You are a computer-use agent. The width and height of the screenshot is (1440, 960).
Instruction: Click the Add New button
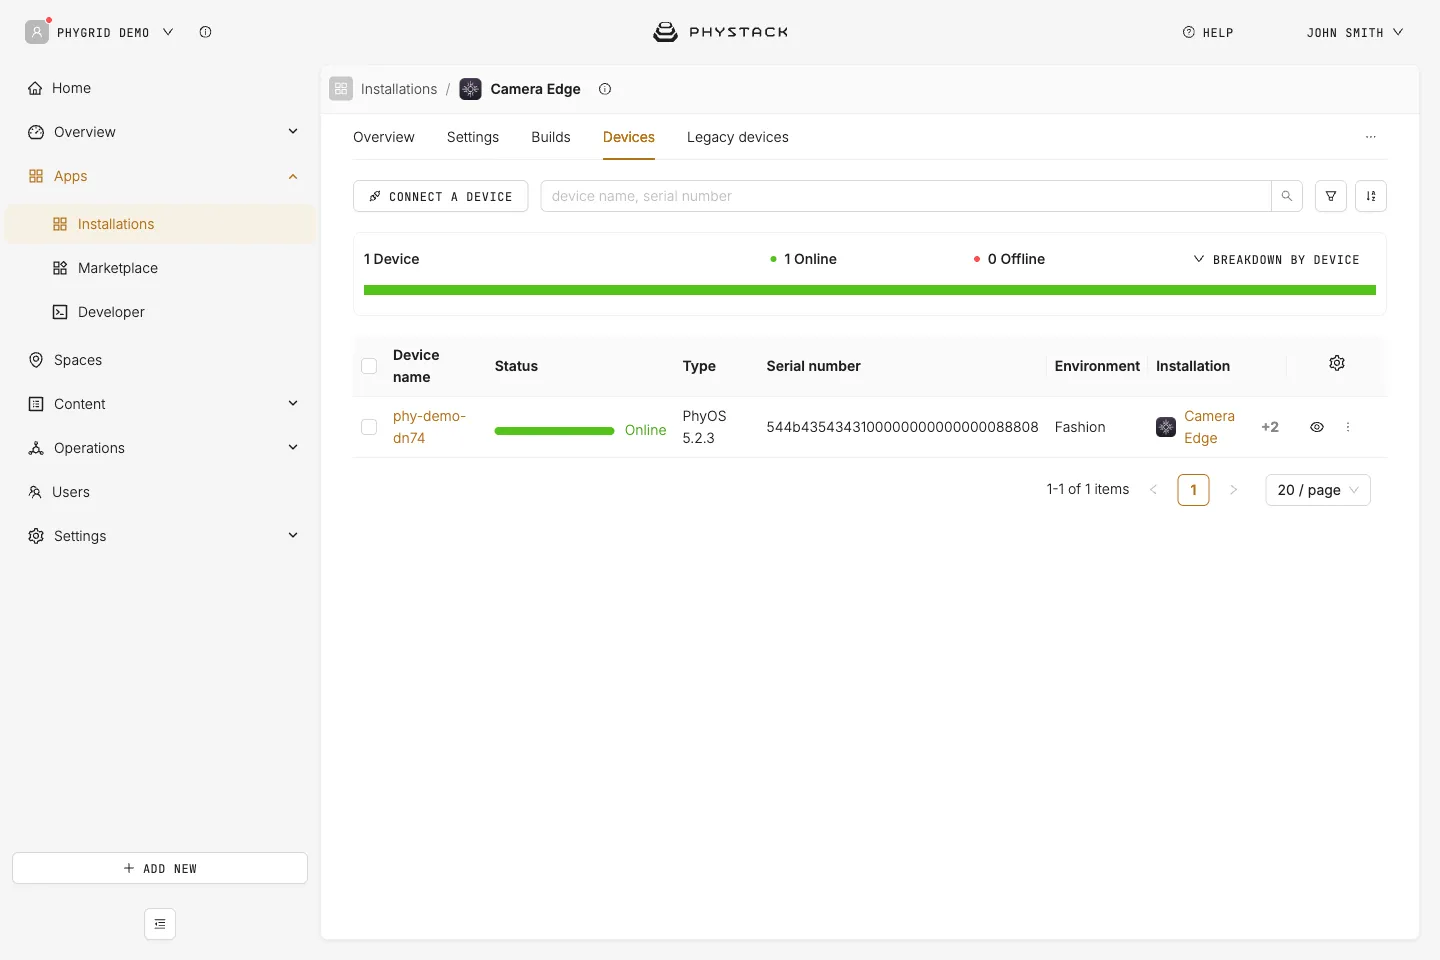(x=160, y=868)
